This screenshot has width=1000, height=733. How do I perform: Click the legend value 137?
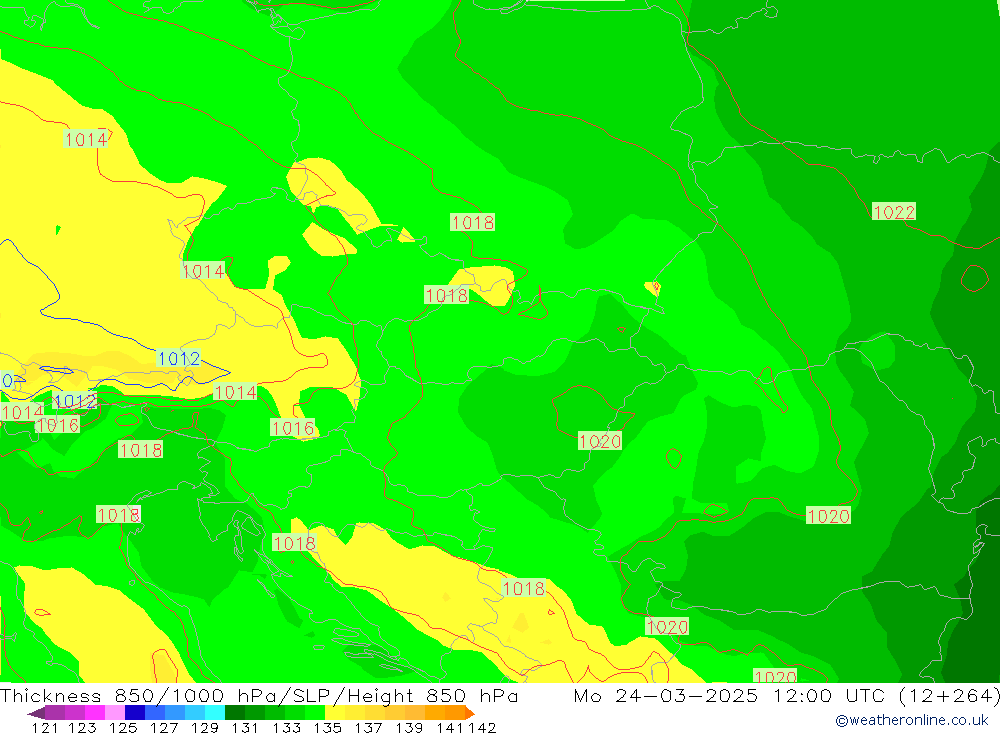(368, 727)
